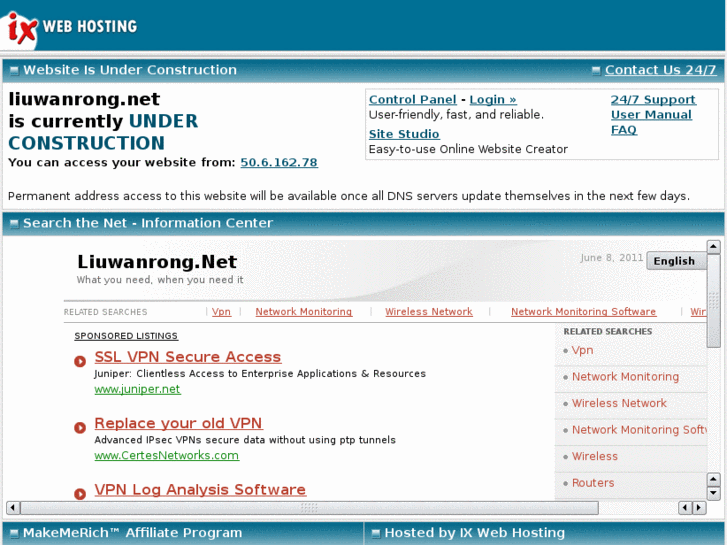Click the horizontal scrollbar right arrow

[x=699, y=507]
